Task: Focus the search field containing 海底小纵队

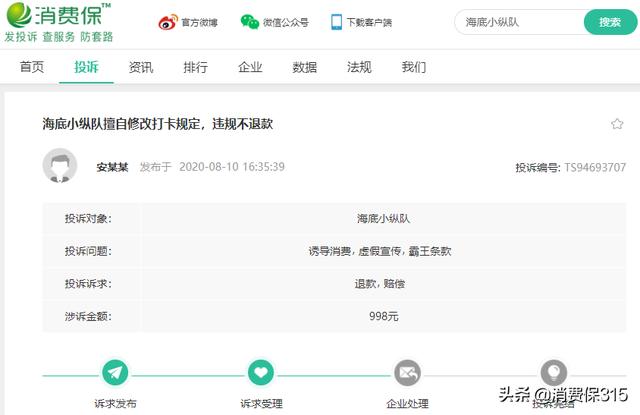Action: pyautogui.click(x=519, y=22)
